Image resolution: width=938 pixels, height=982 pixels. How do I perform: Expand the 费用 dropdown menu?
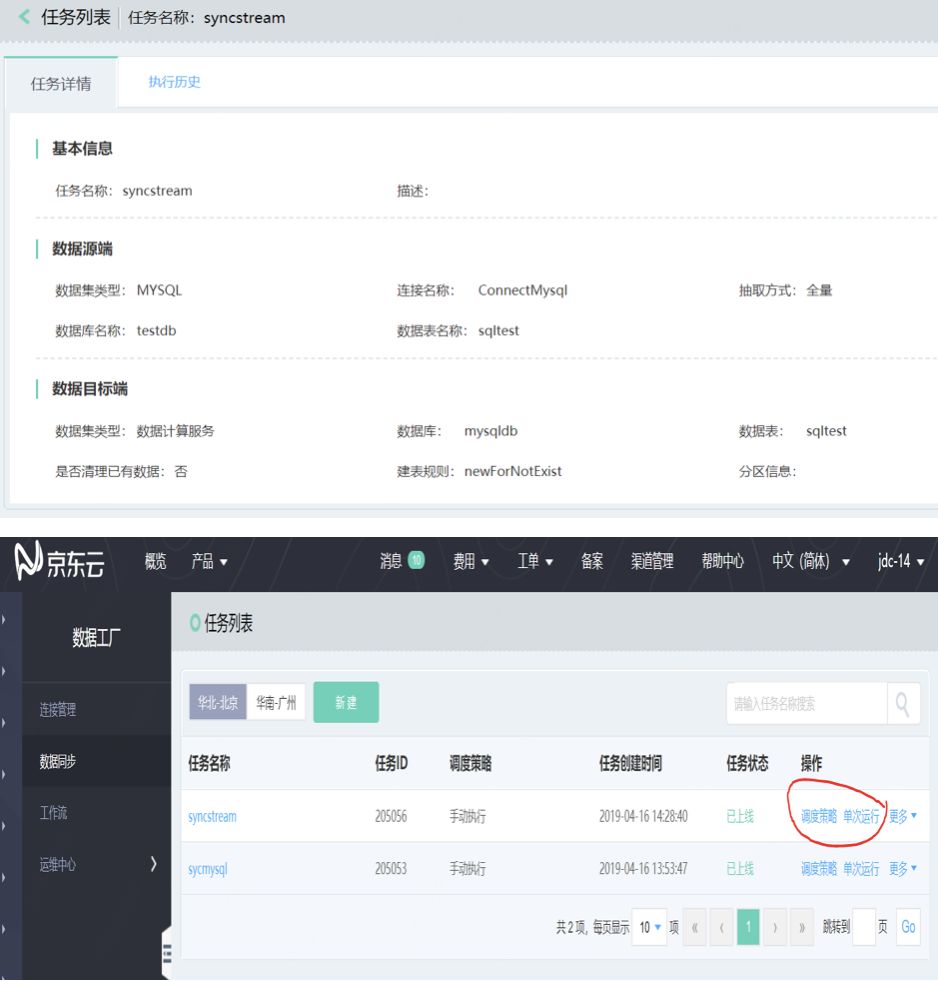click(x=470, y=561)
